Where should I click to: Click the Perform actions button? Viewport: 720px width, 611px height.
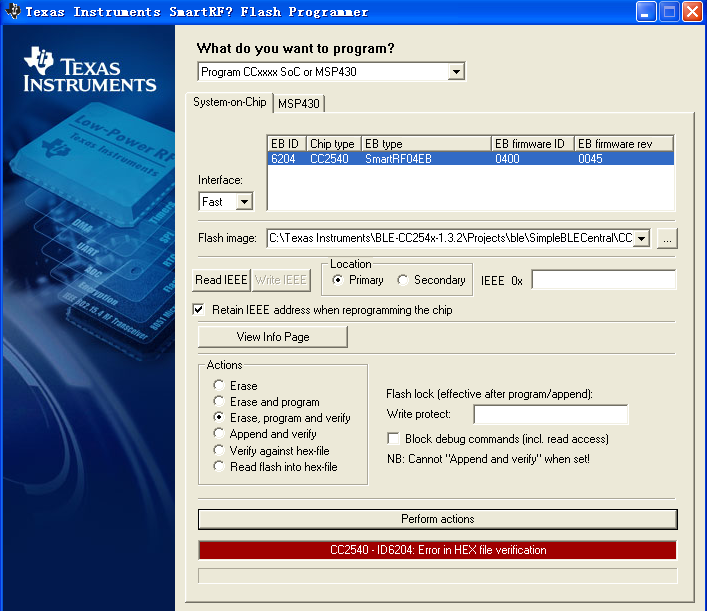[x=438, y=519]
